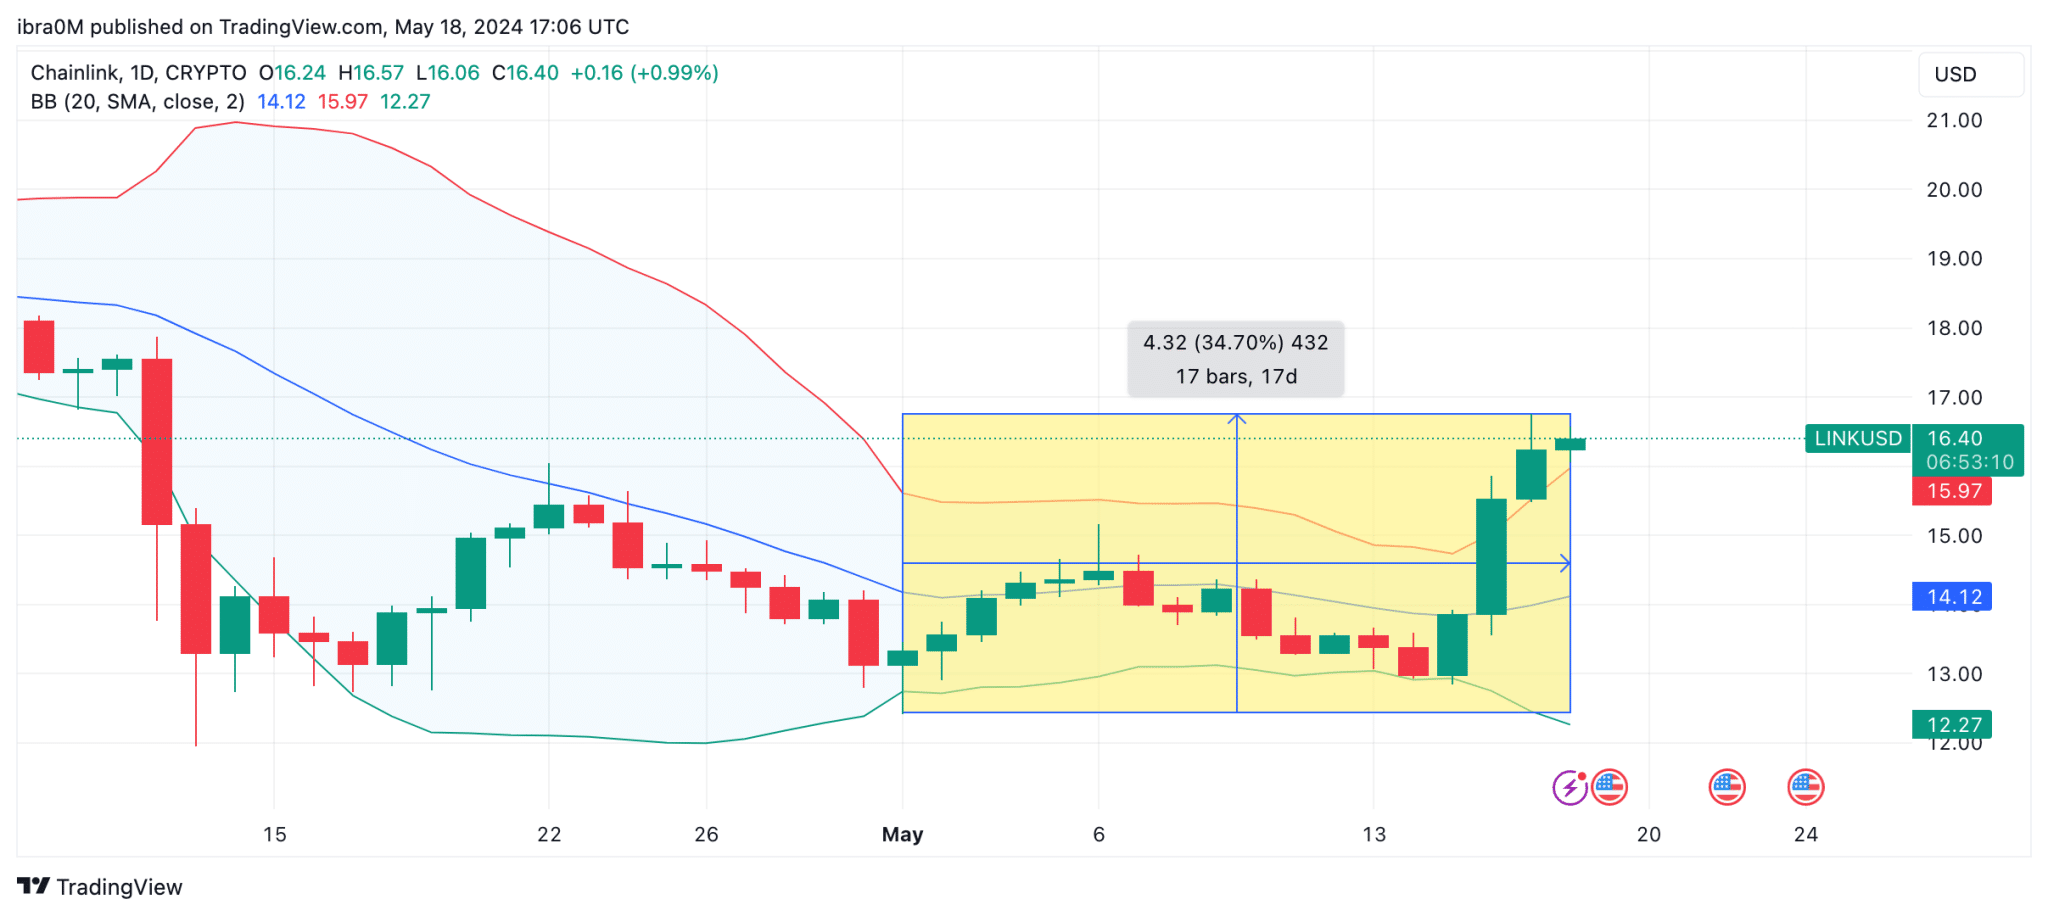2048x916 pixels.
Task: Open the USD currency selector
Action: tap(1970, 75)
